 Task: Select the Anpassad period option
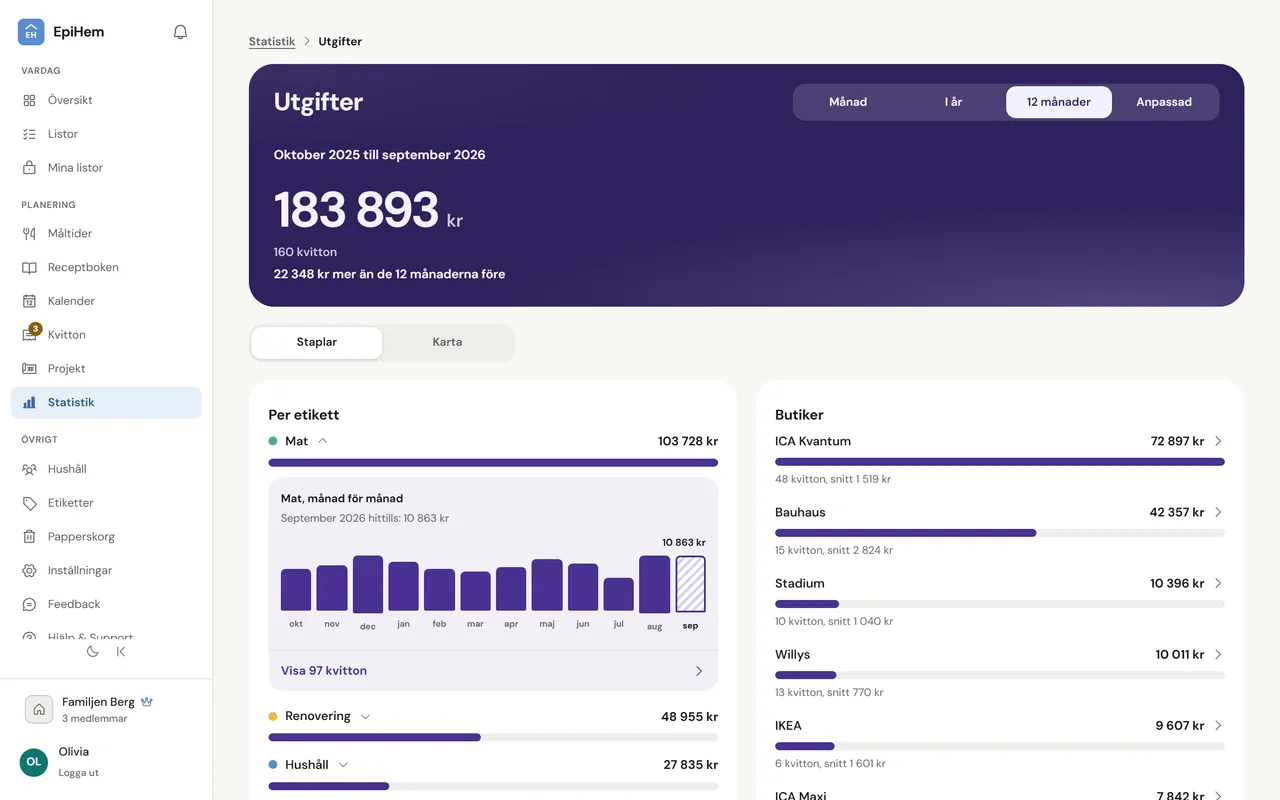pyautogui.click(x=1164, y=102)
